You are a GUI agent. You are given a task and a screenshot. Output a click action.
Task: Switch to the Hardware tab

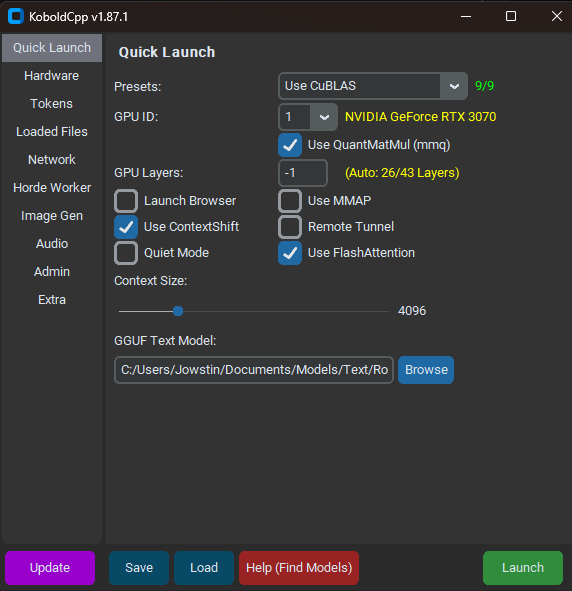click(52, 76)
